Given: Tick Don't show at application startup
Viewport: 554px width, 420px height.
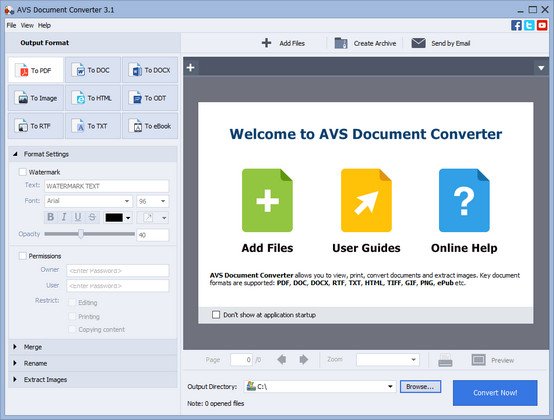Looking at the screenshot, I should click(216, 314).
